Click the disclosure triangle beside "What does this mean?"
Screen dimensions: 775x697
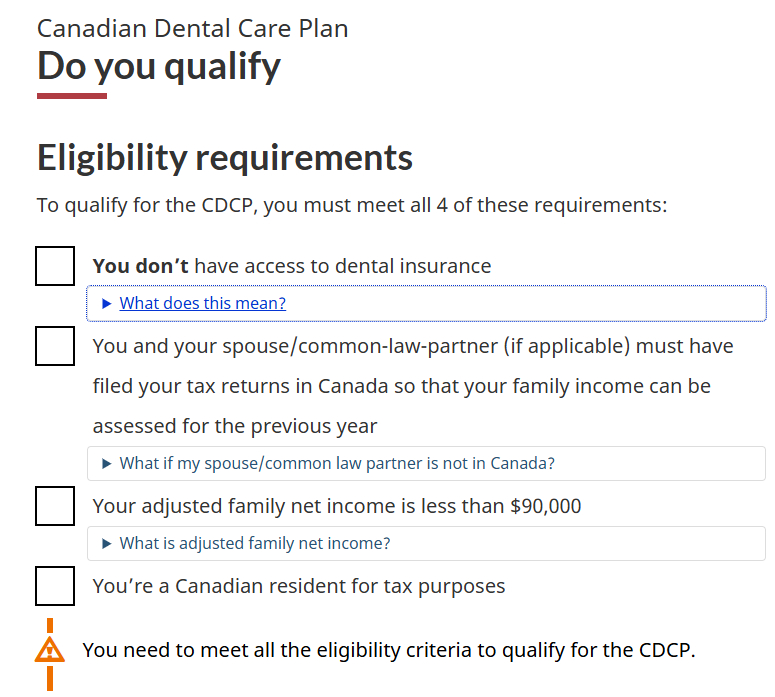tap(107, 303)
